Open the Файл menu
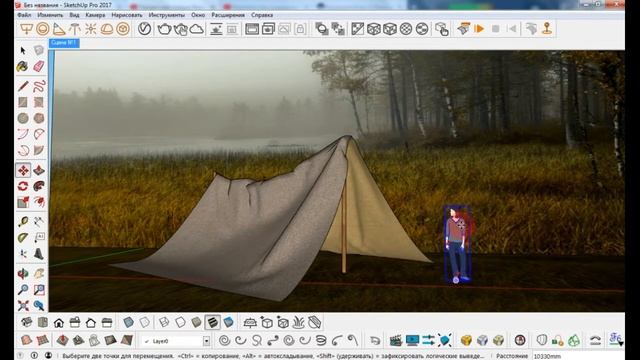 [x=24, y=15]
